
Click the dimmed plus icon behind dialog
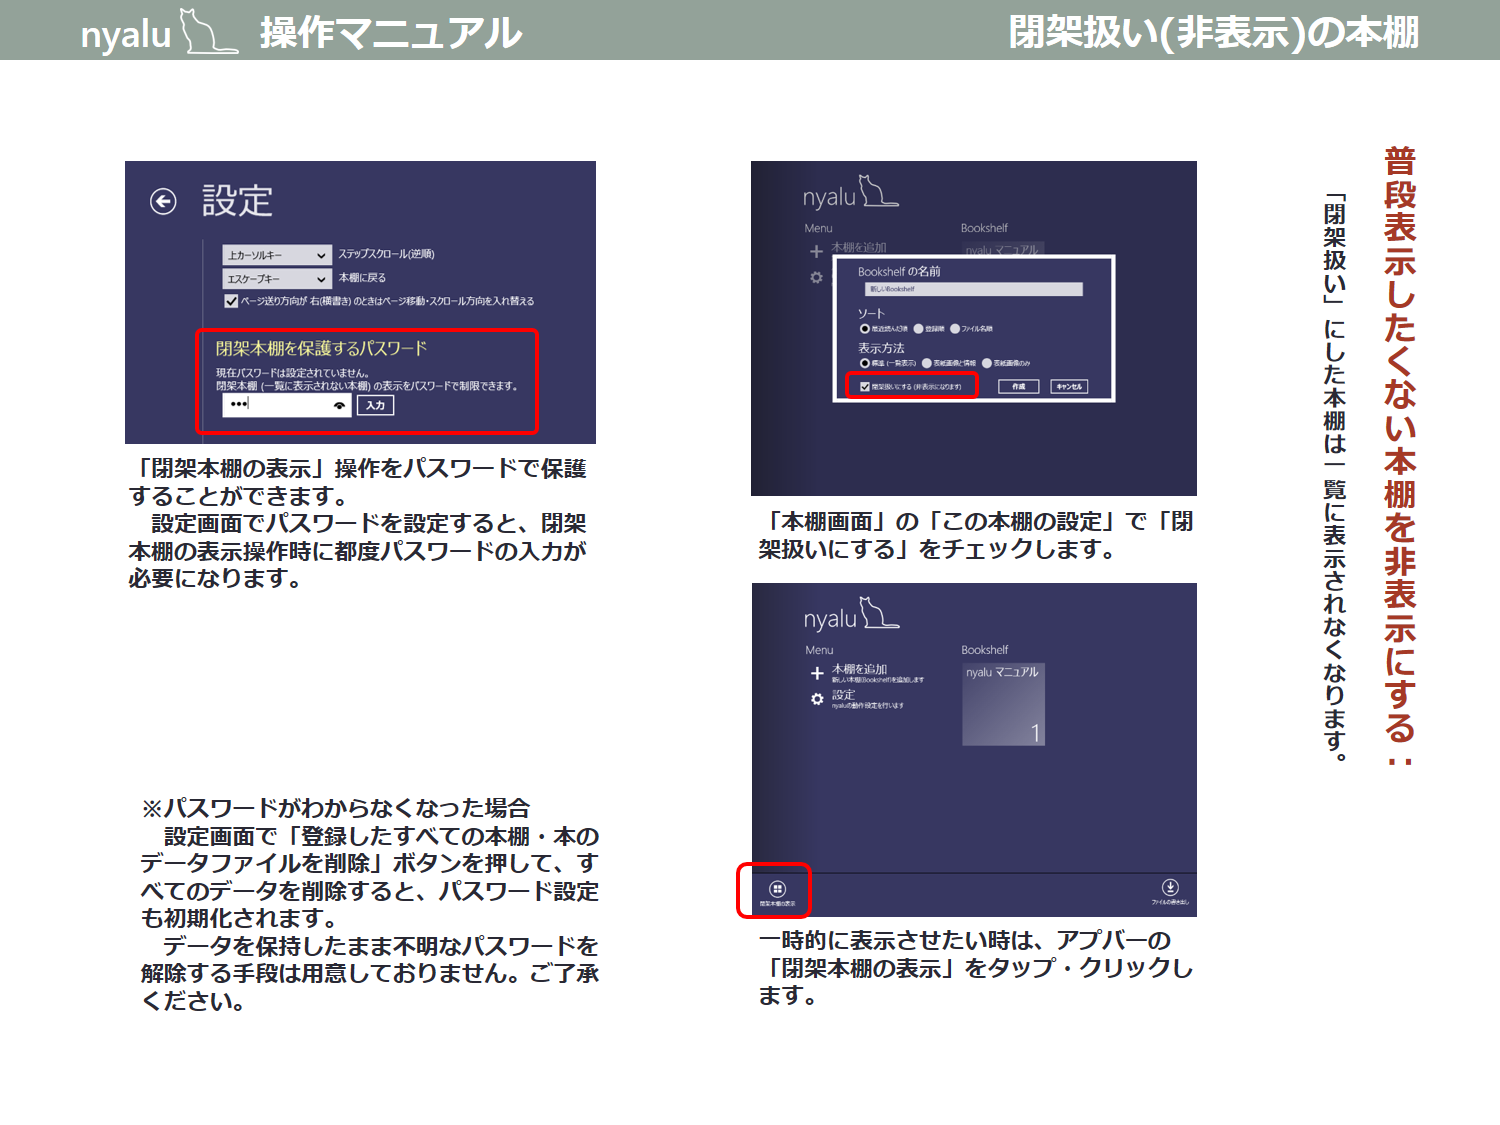(817, 251)
